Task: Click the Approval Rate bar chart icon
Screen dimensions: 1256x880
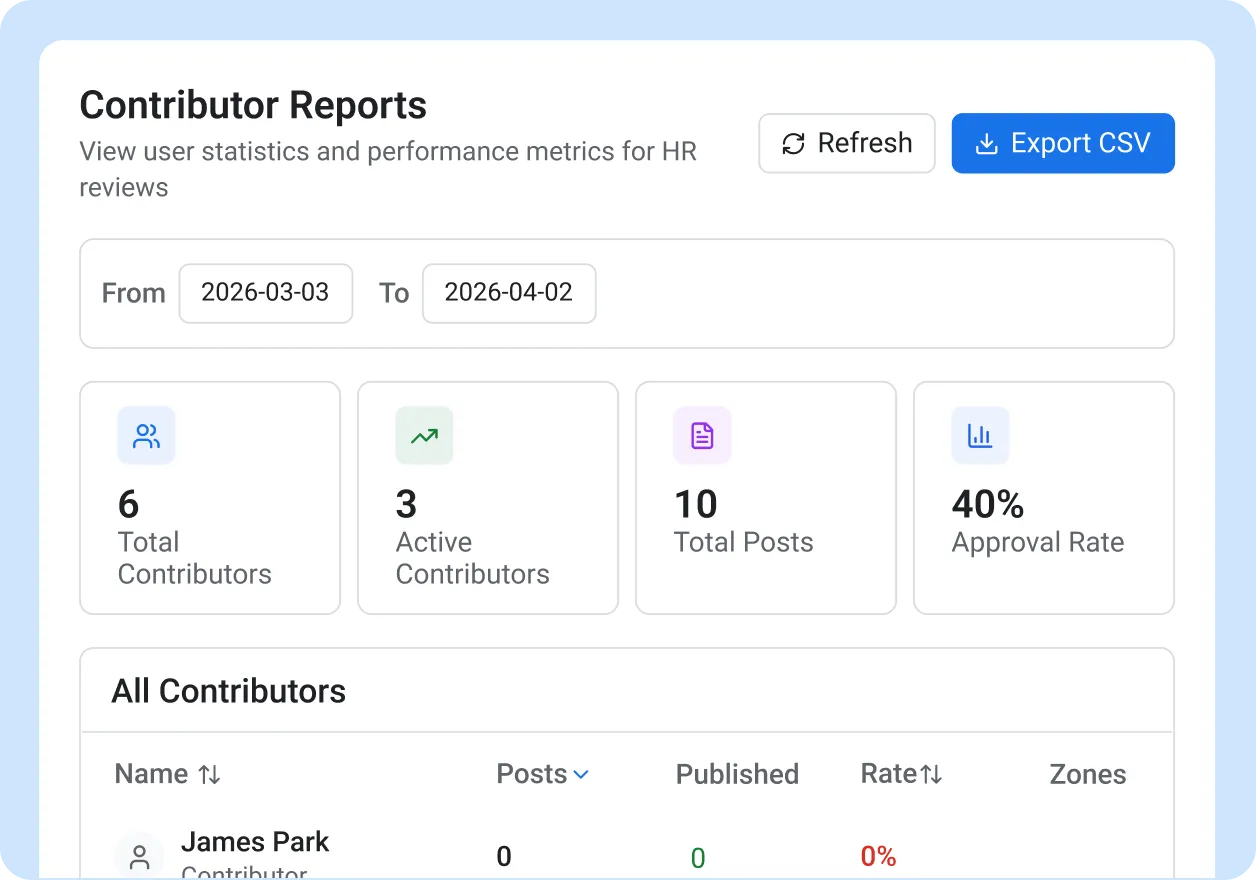Action: (x=980, y=435)
